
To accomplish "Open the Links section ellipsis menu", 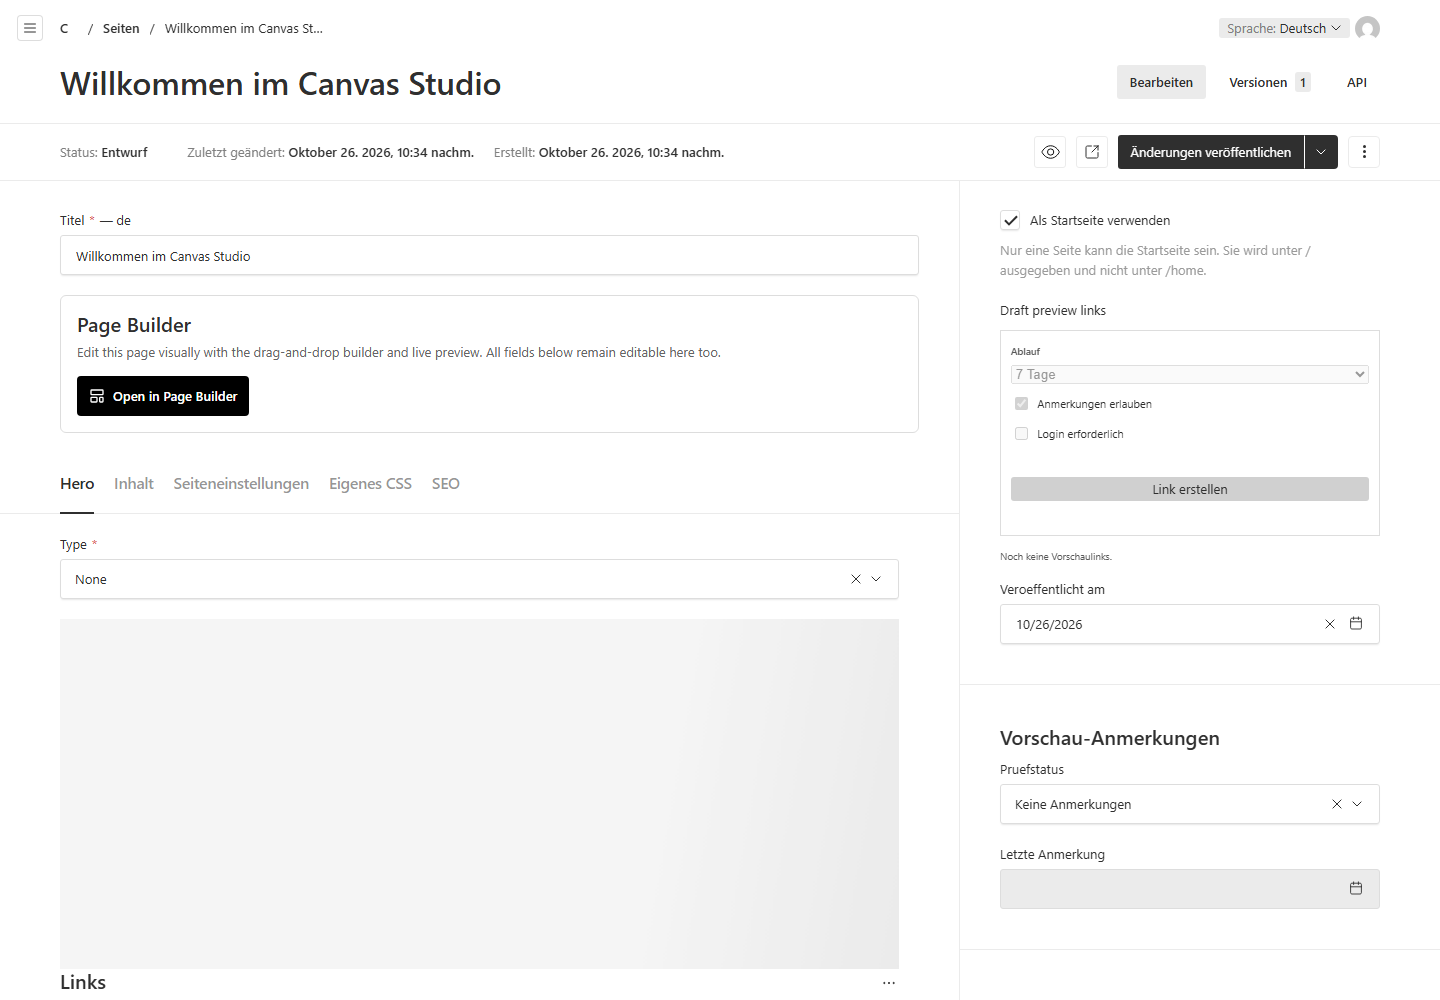I will pyautogui.click(x=888, y=983).
